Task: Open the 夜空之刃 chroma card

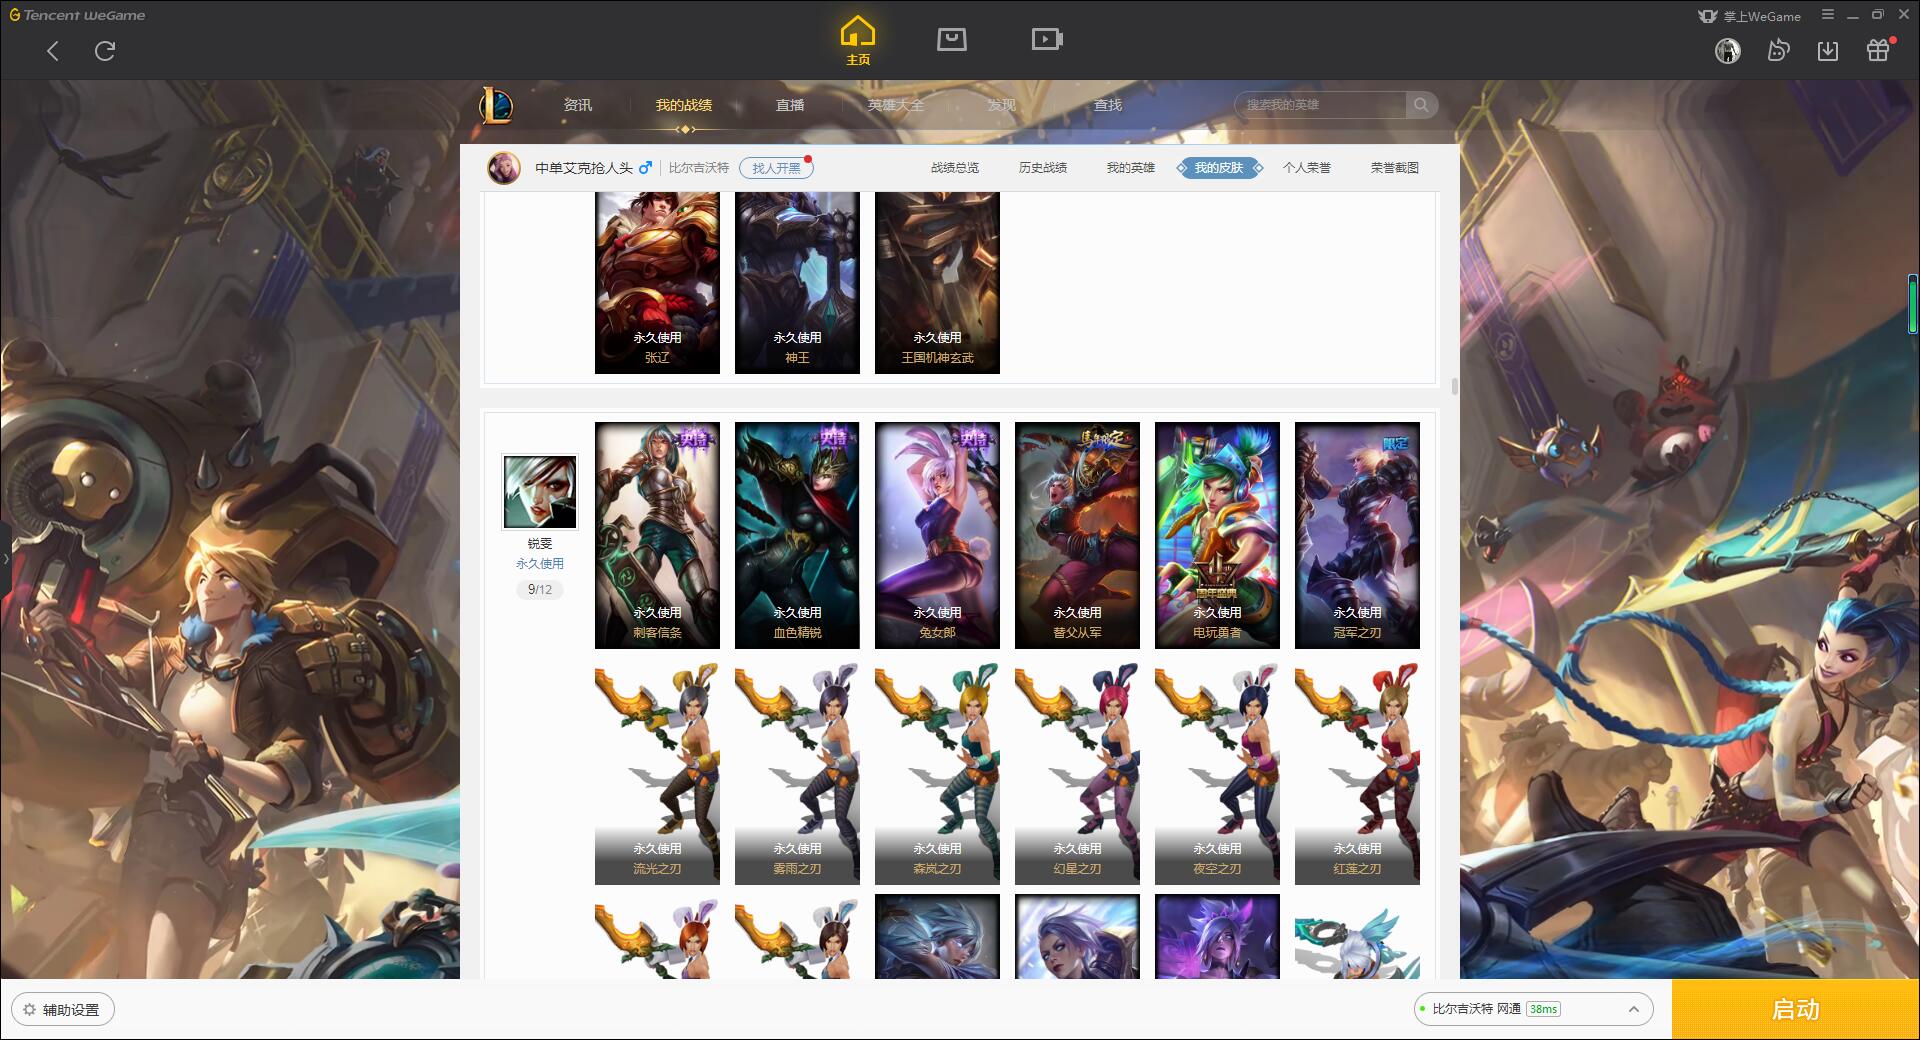Action: tap(1217, 773)
